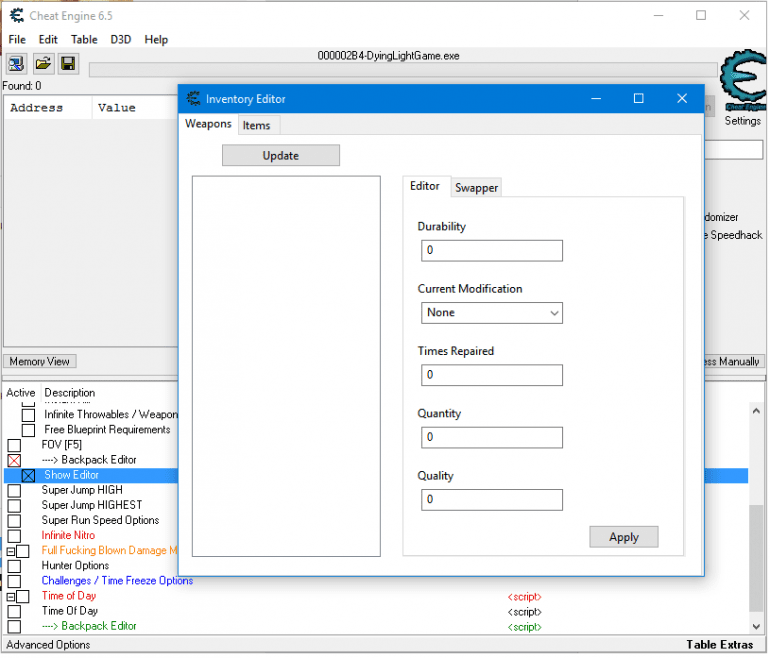Click the Durability input field
The height and width of the screenshot is (658, 770).
click(x=491, y=251)
